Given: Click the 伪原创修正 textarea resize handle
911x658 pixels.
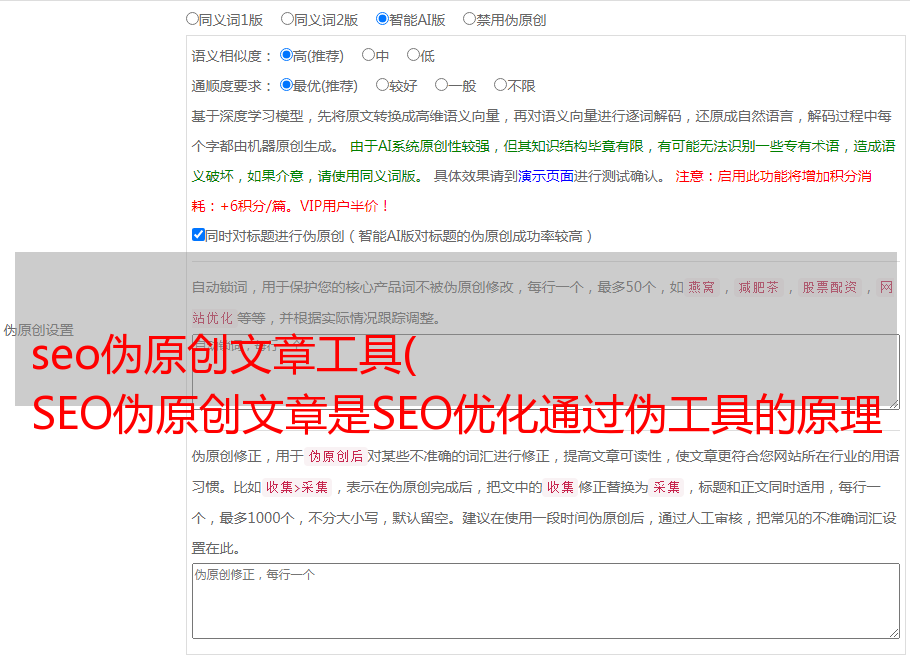Looking at the screenshot, I should [x=894, y=634].
